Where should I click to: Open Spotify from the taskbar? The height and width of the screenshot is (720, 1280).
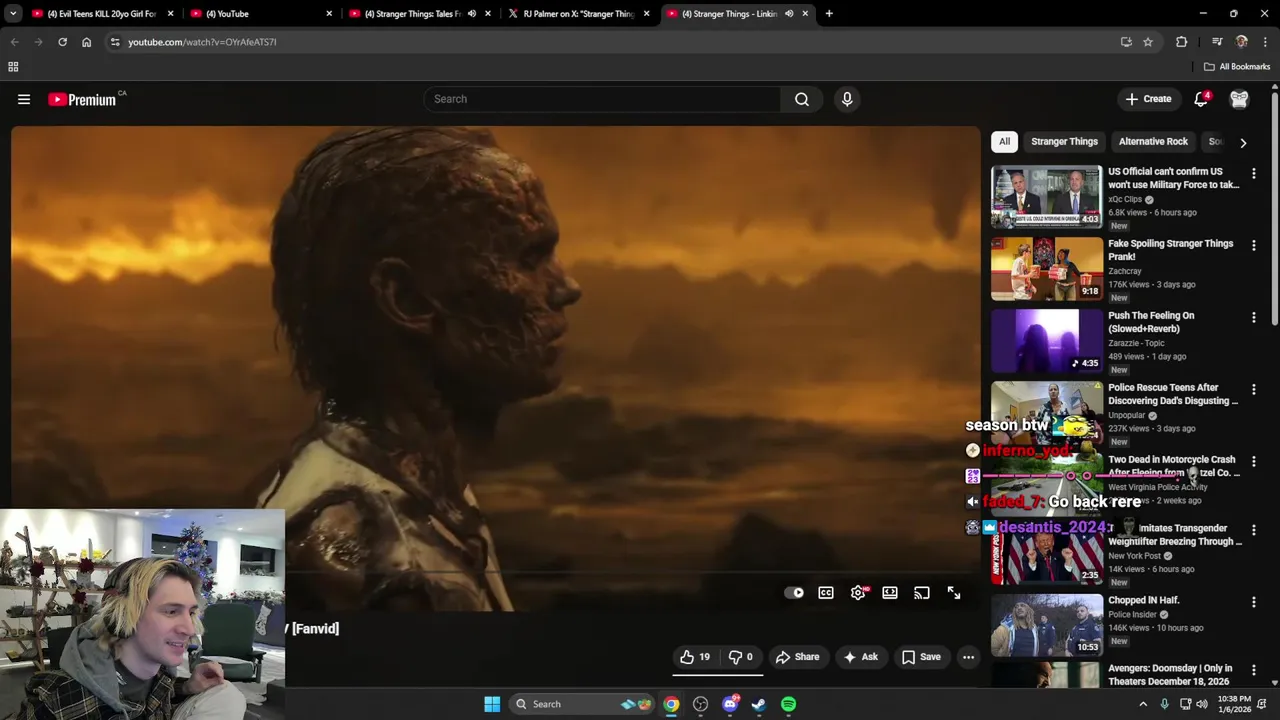(x=788, y=704)
